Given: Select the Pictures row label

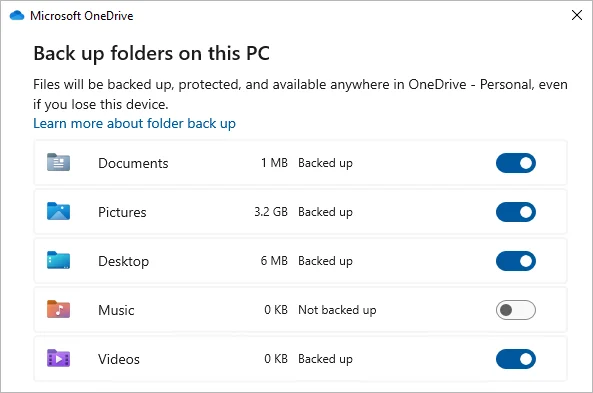Looking at the screenshot, I should [x=122, y=212].
